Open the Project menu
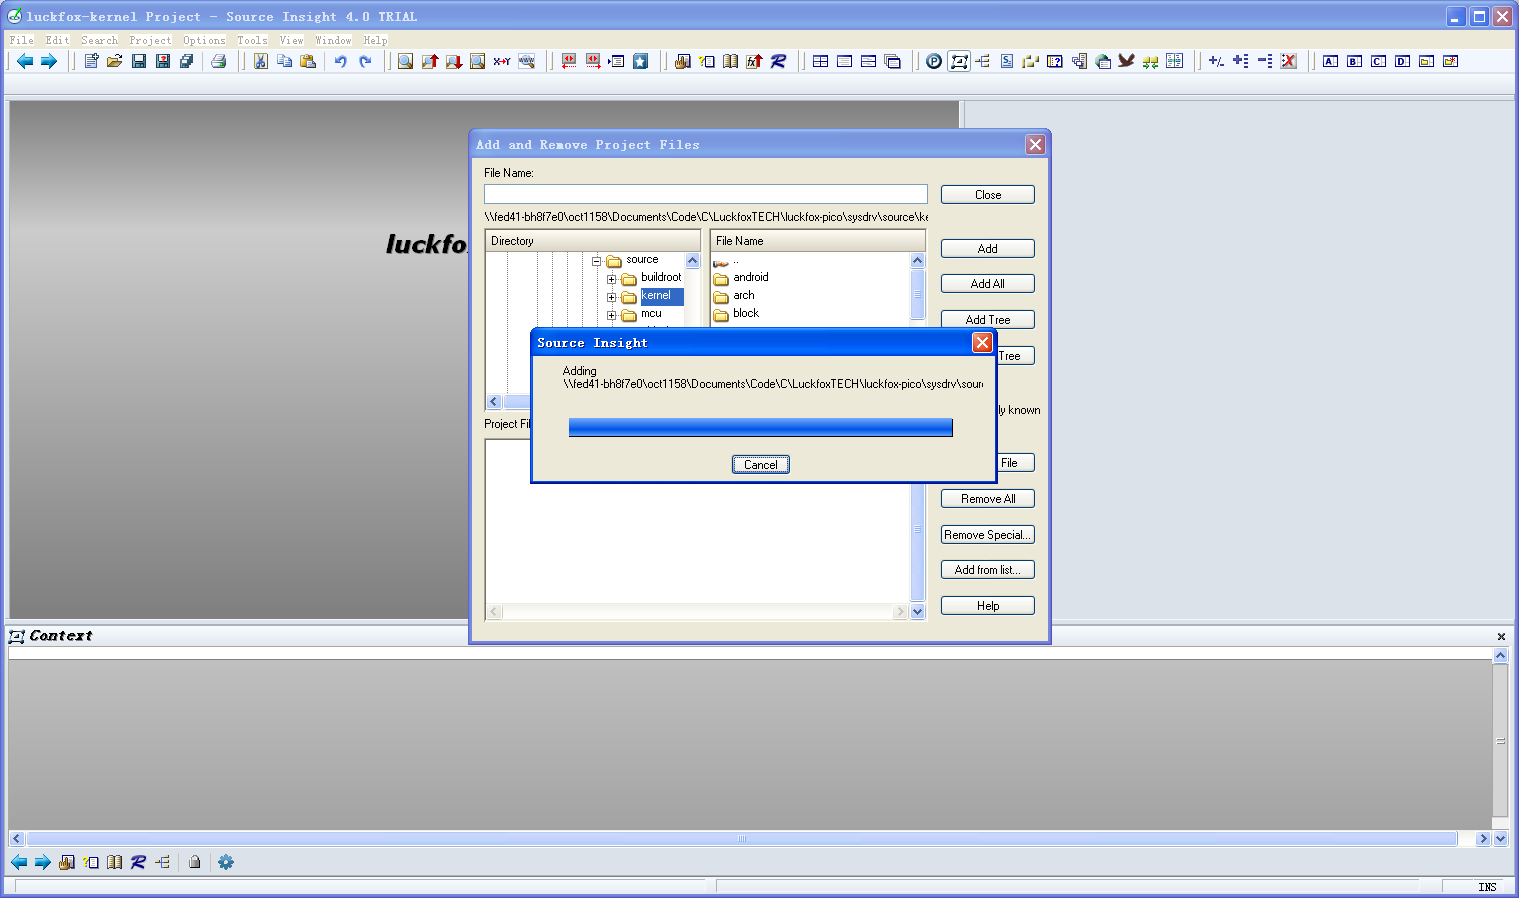 (150, 40)
